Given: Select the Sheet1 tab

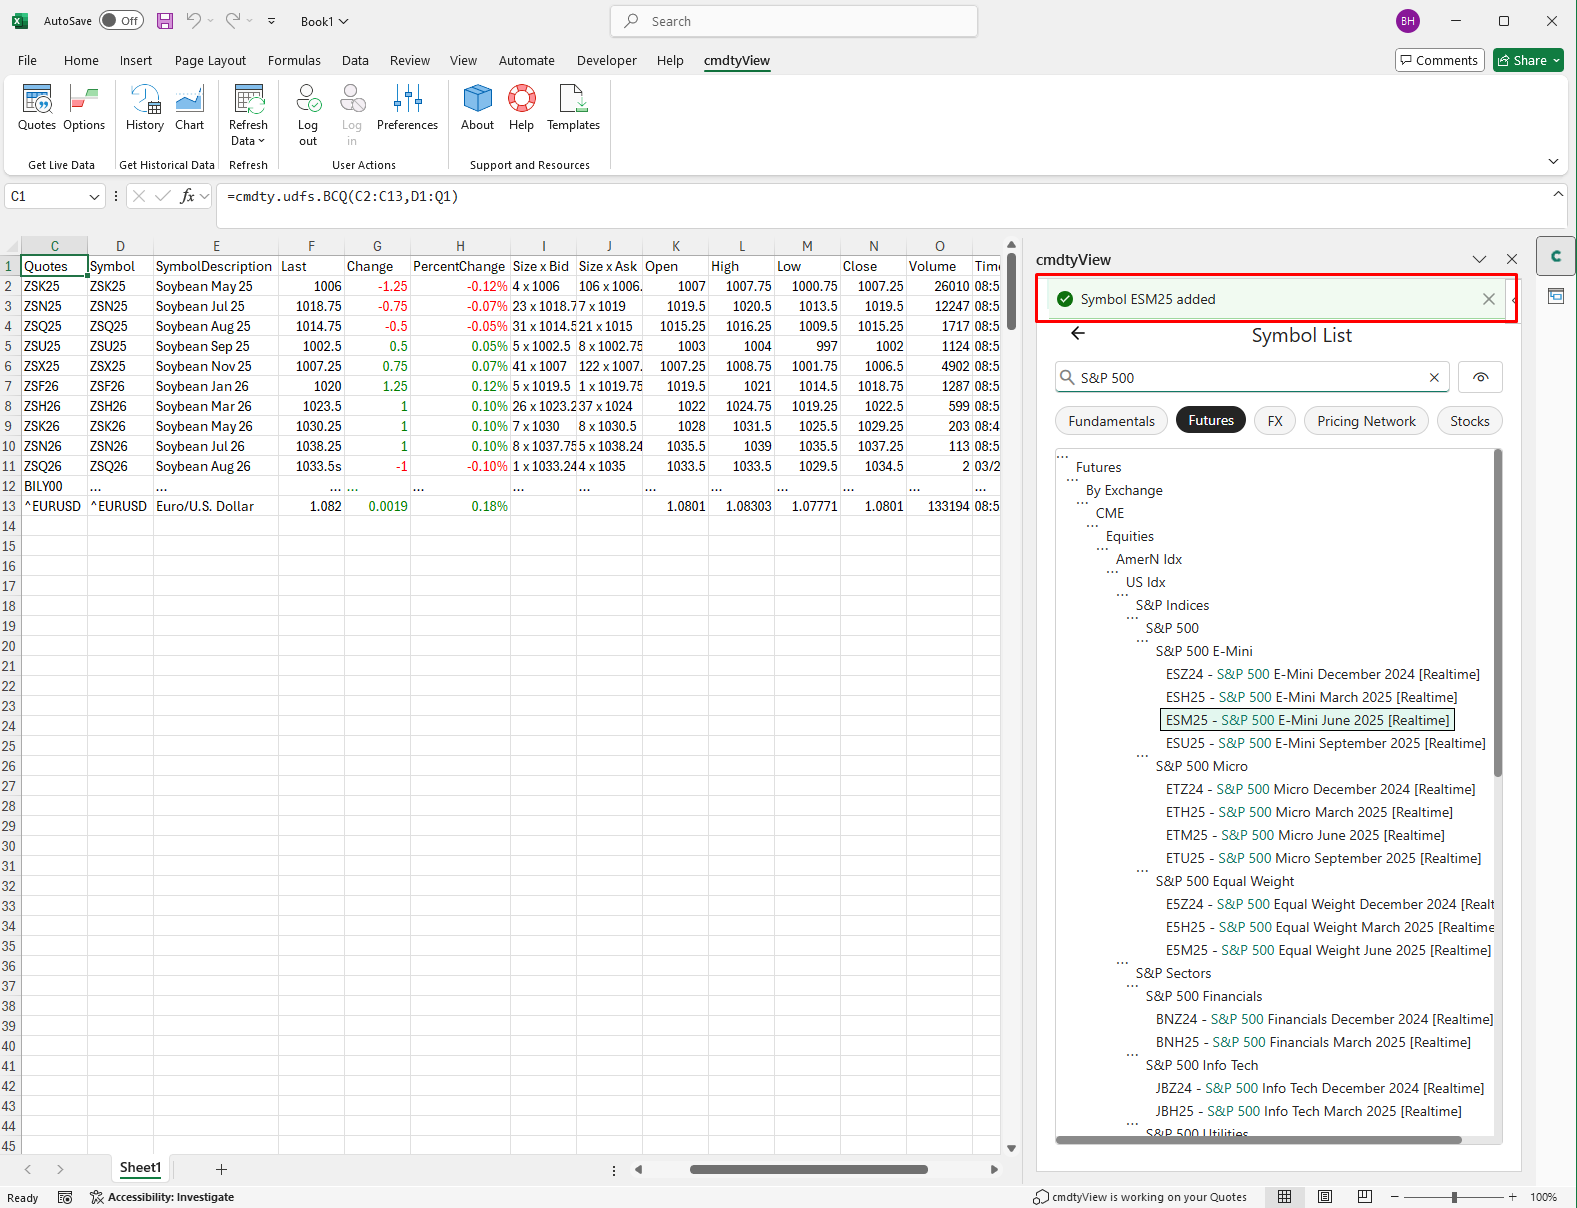Looking at the screenshot, I should click(140, 1168).
